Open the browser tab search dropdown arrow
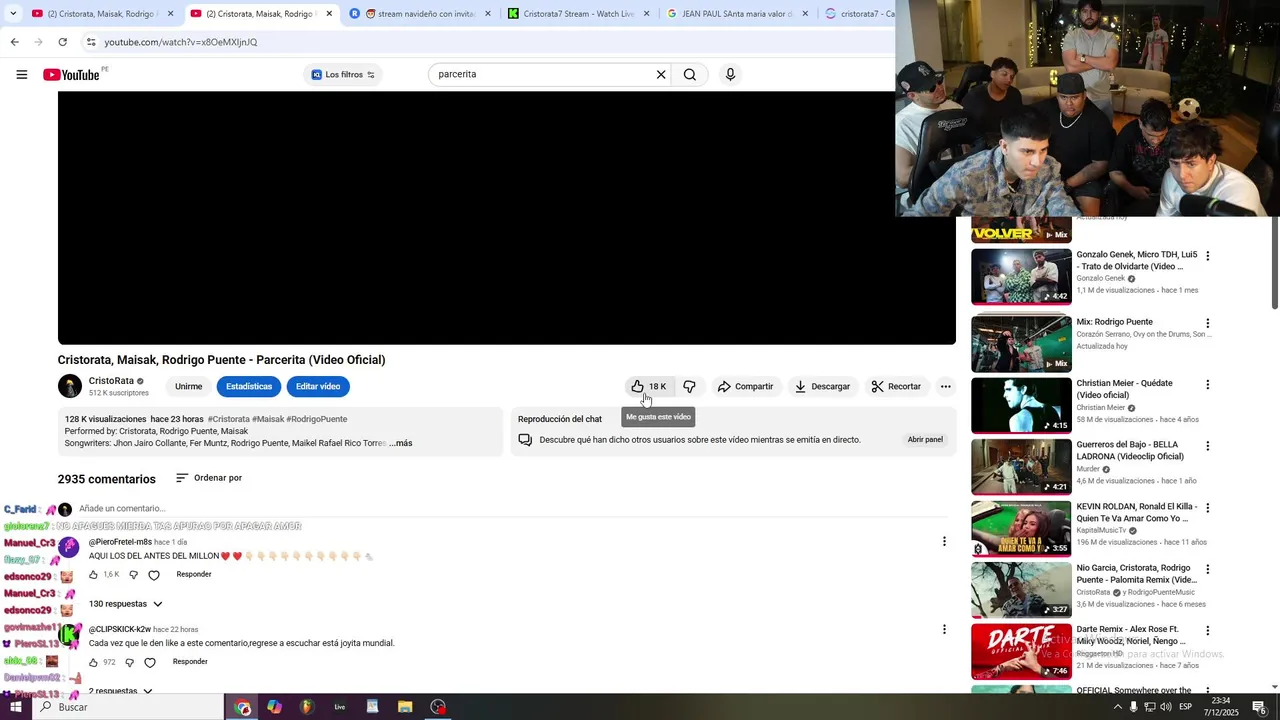 [x=12, y=14]
